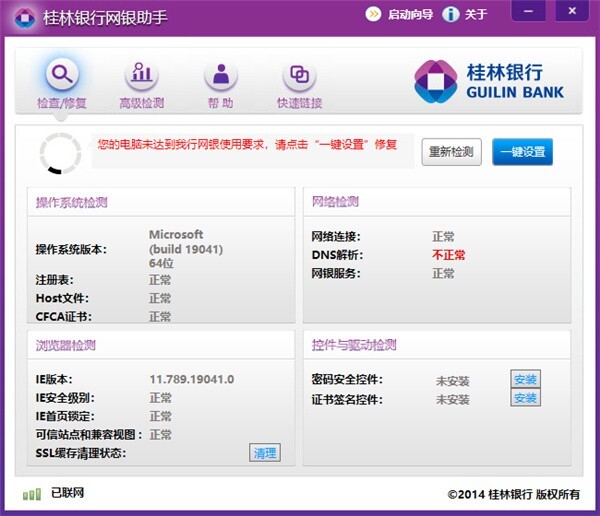Select the 高级检测 tab label

[x=142, y=103]
